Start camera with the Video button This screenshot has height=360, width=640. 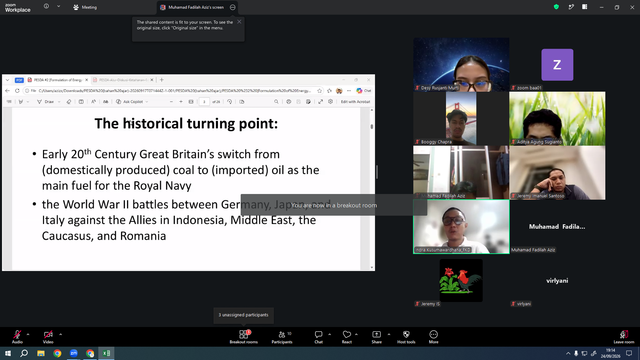(48, 337)
